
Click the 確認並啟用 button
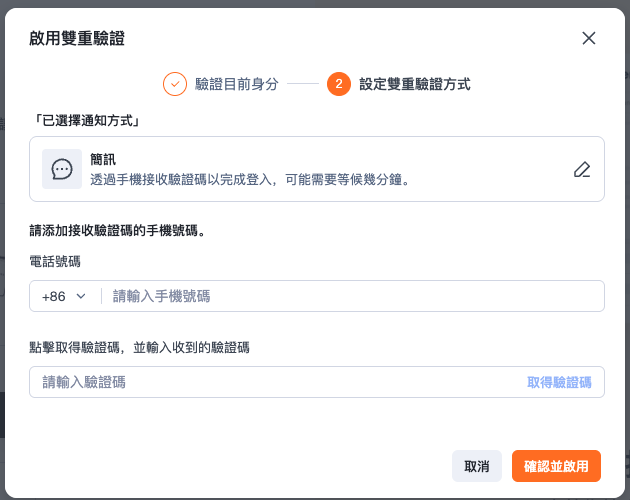(x=556, y=466)
